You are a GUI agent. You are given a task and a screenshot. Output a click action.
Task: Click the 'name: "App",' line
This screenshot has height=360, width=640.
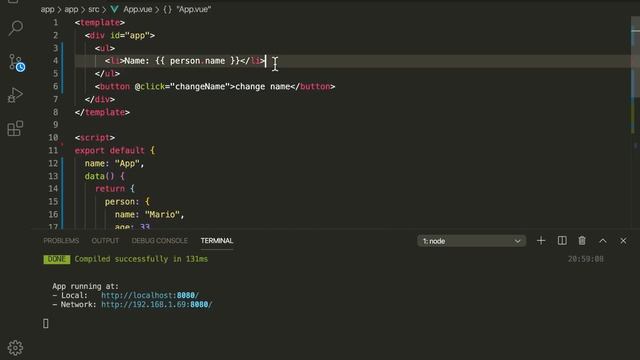point(114,163)
